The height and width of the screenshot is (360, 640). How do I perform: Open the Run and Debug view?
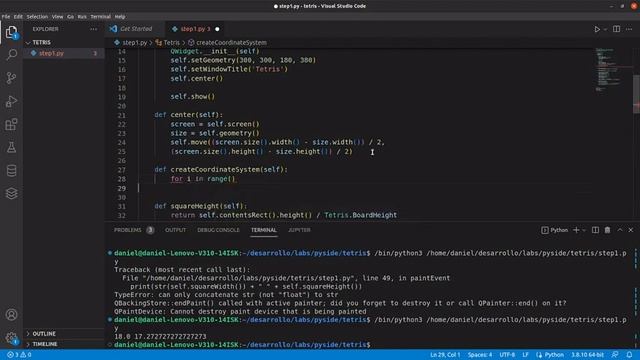tap(11, 101)
